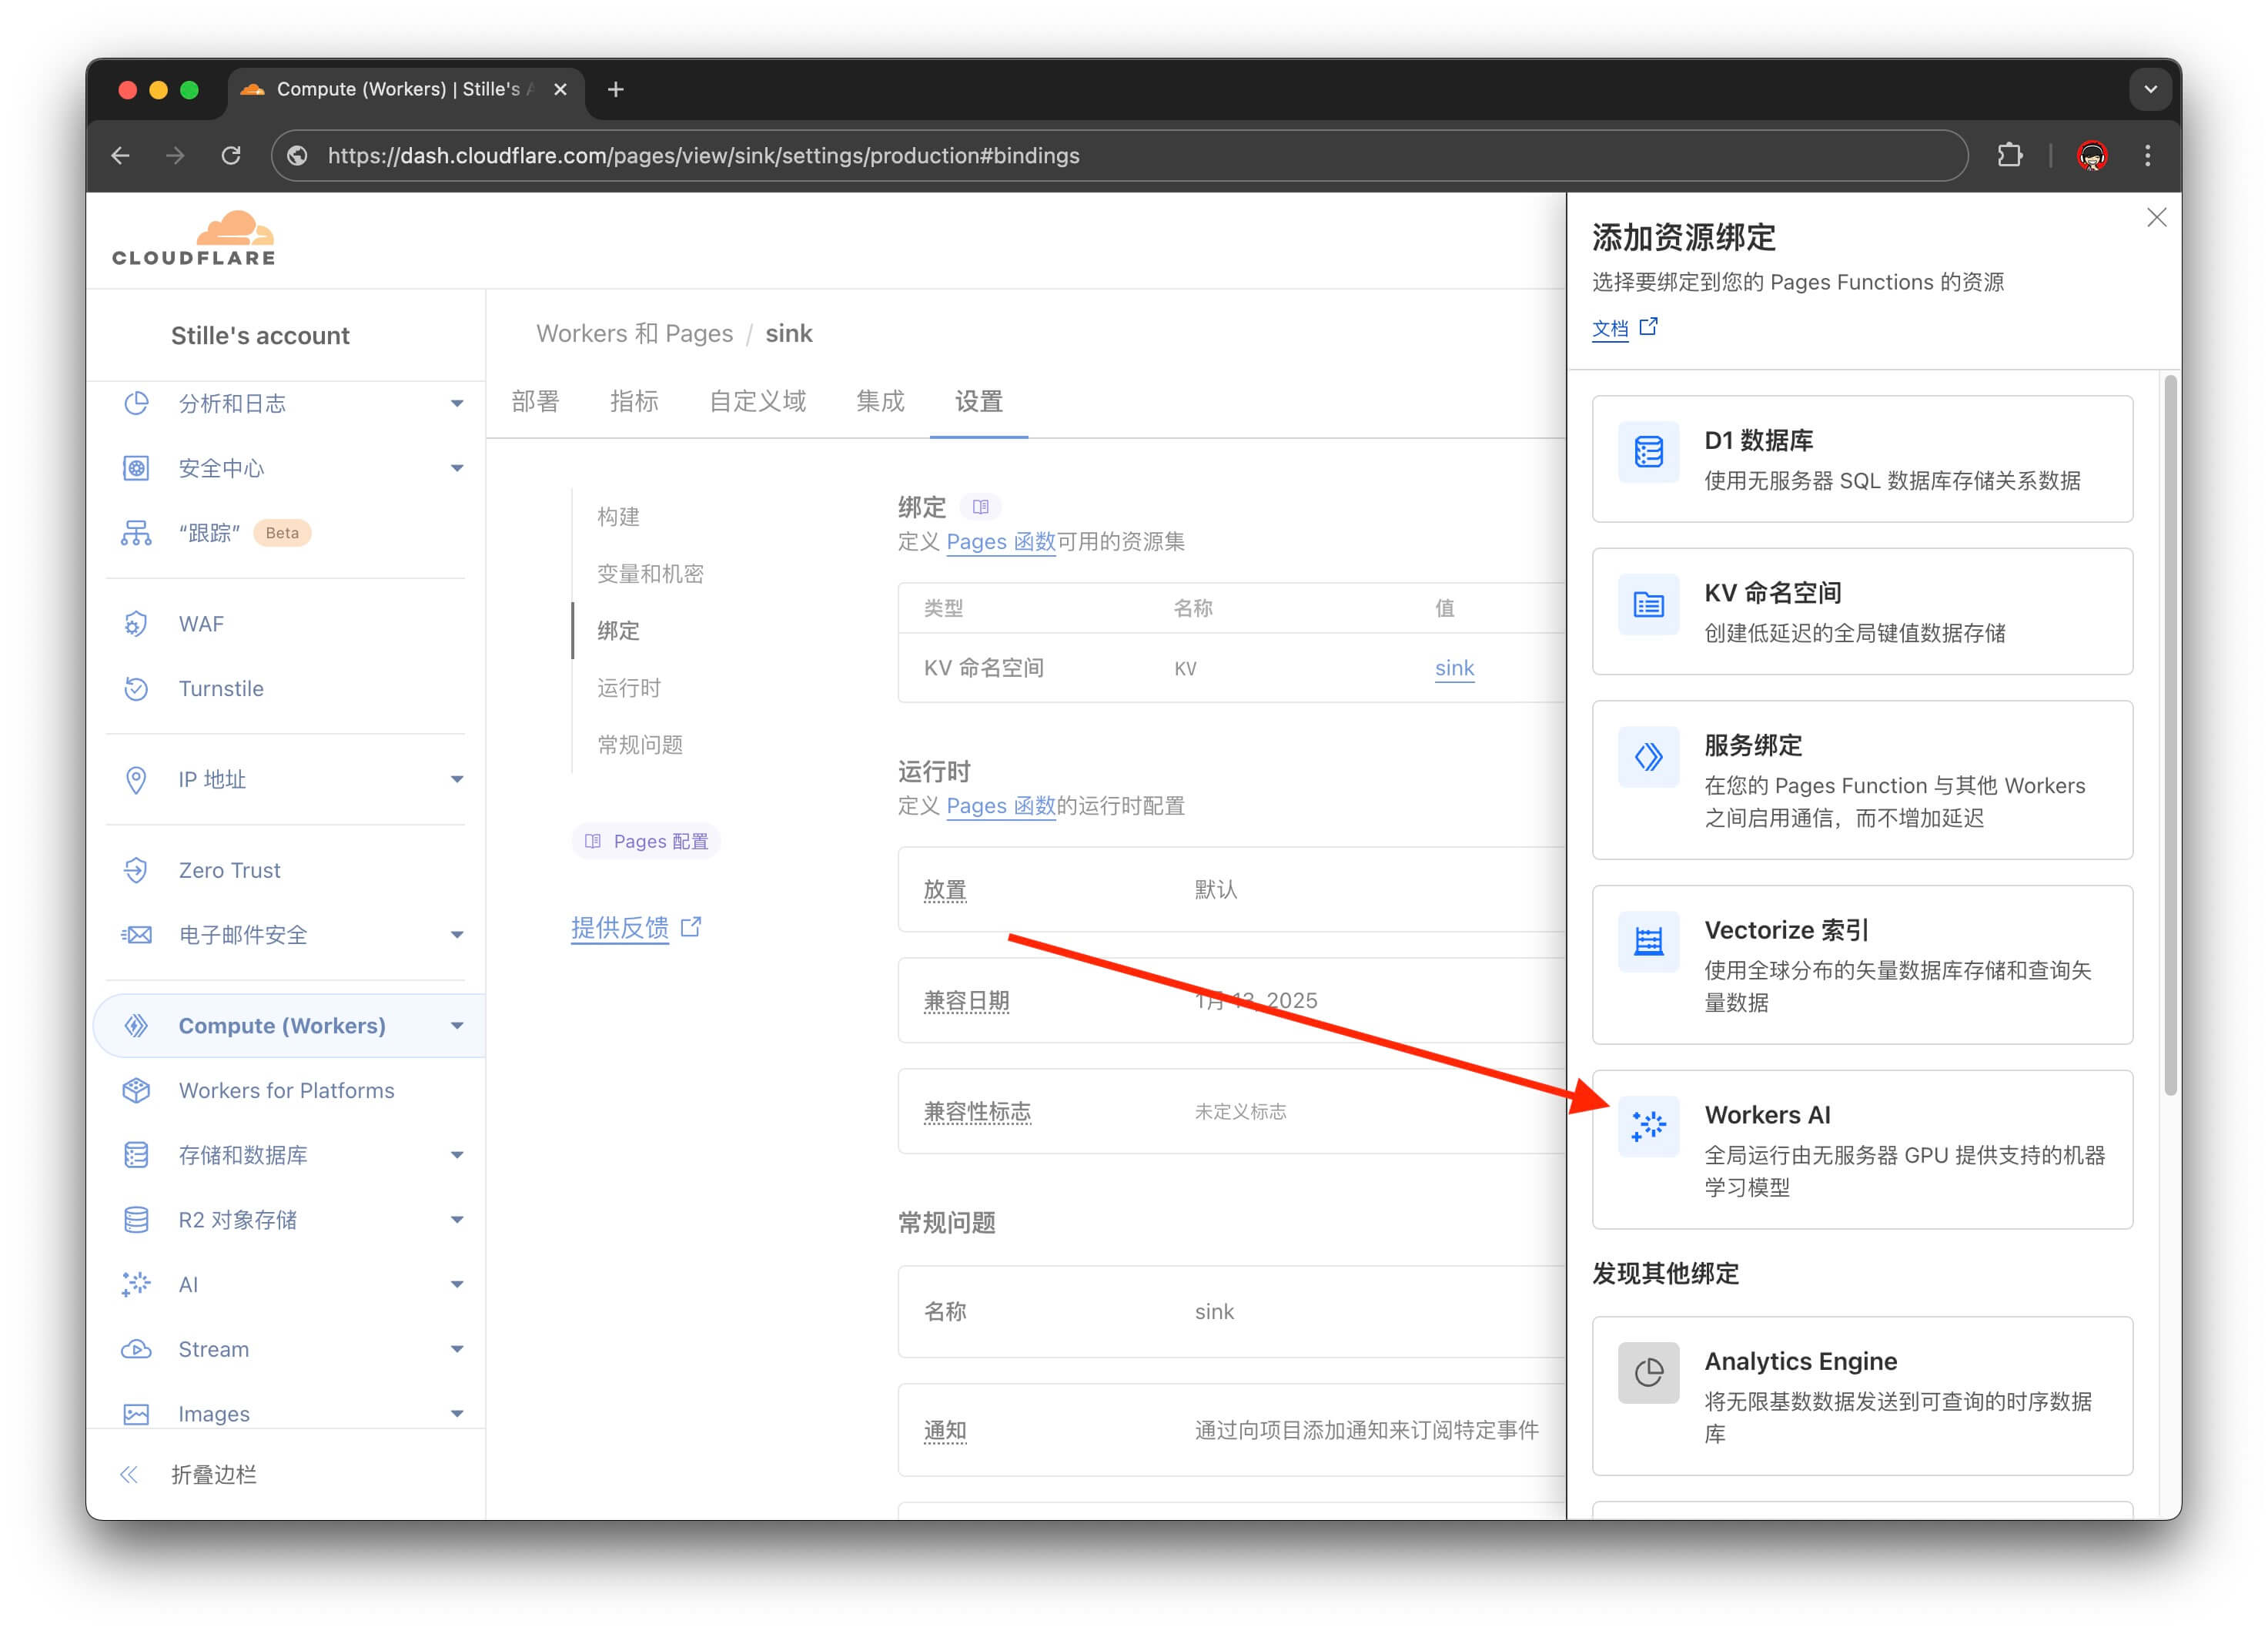Viewport: 2268px width, 1634px height.
Task: Click the Analytics and Logs pie icon
Action: tap(136, 403)
